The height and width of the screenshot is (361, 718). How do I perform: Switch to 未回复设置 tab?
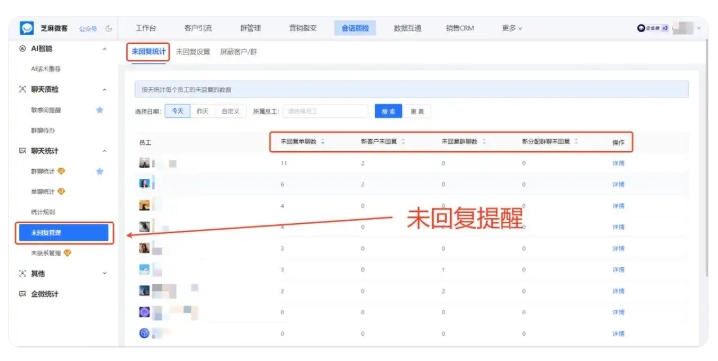(x=193, y=52)
